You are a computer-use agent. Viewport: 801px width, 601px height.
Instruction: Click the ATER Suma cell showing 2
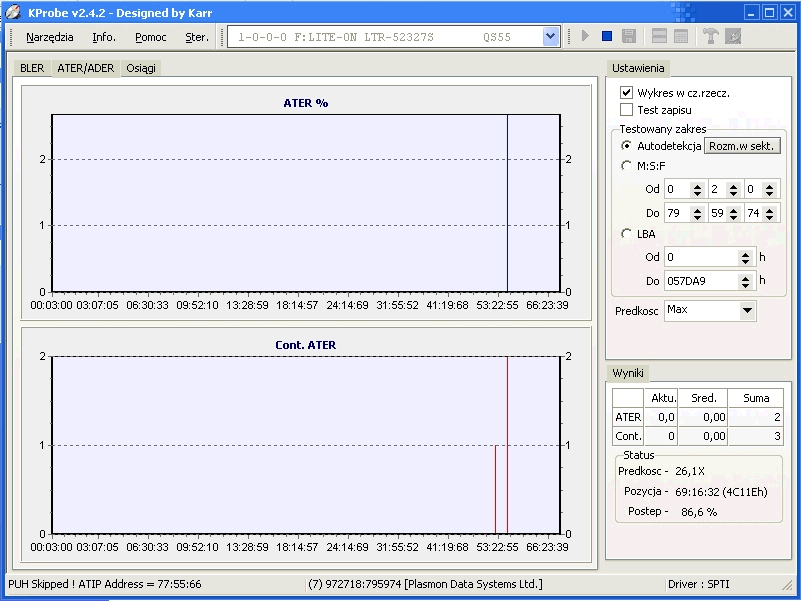pos(756,417)
